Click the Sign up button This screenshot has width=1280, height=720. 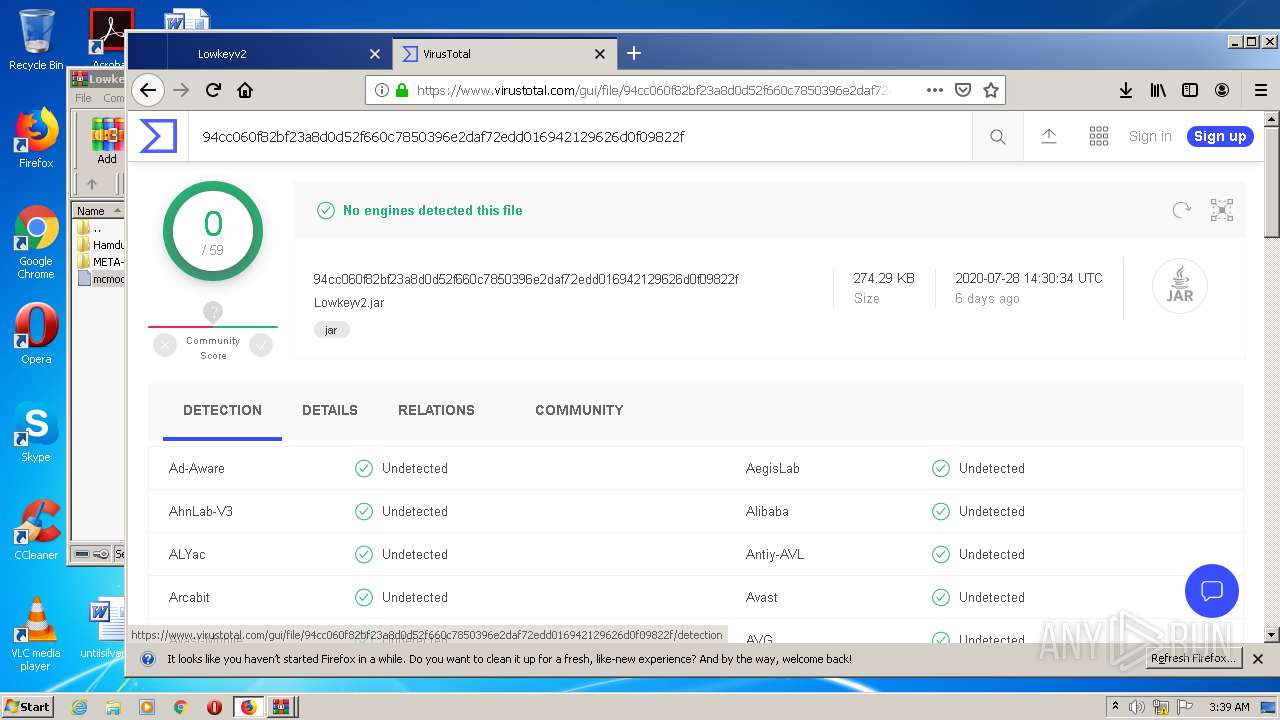(x=1220, y=136)
